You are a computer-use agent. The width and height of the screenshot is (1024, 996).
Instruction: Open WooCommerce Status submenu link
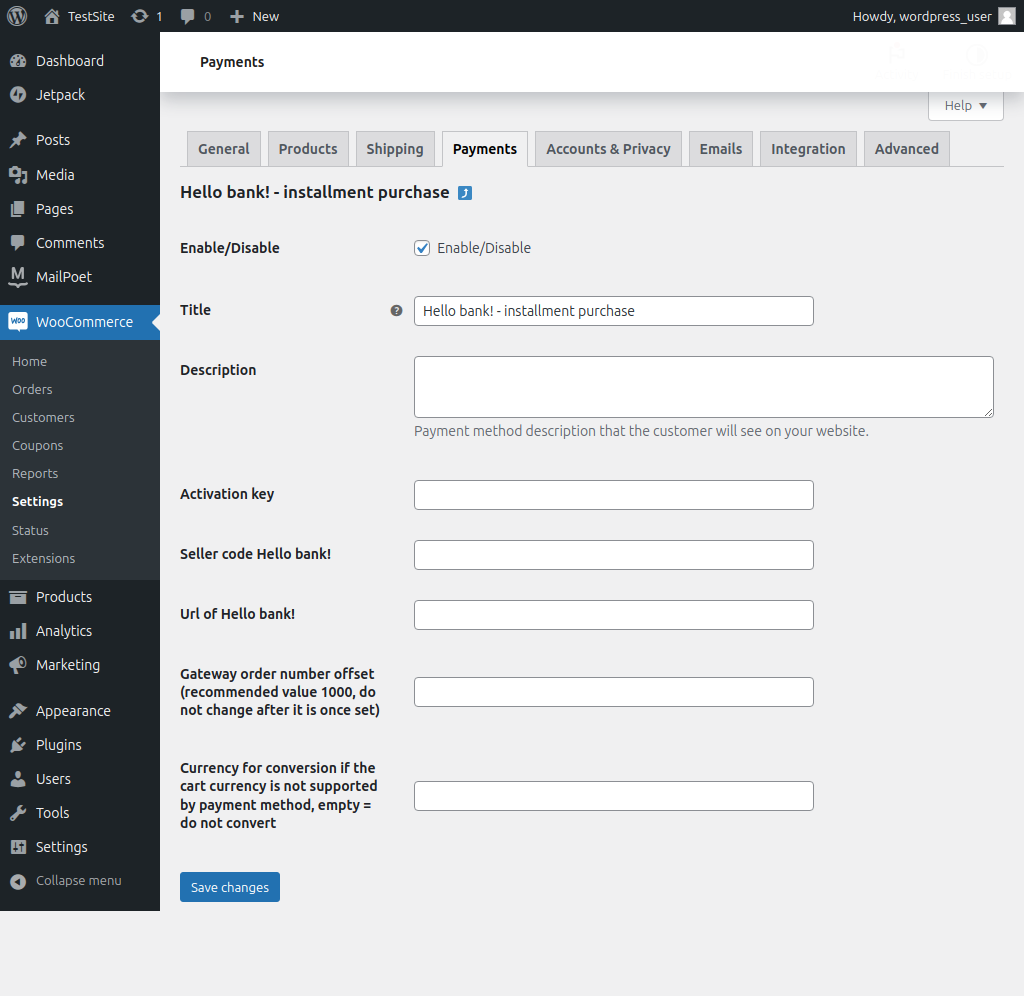click(x=30, y=530)
